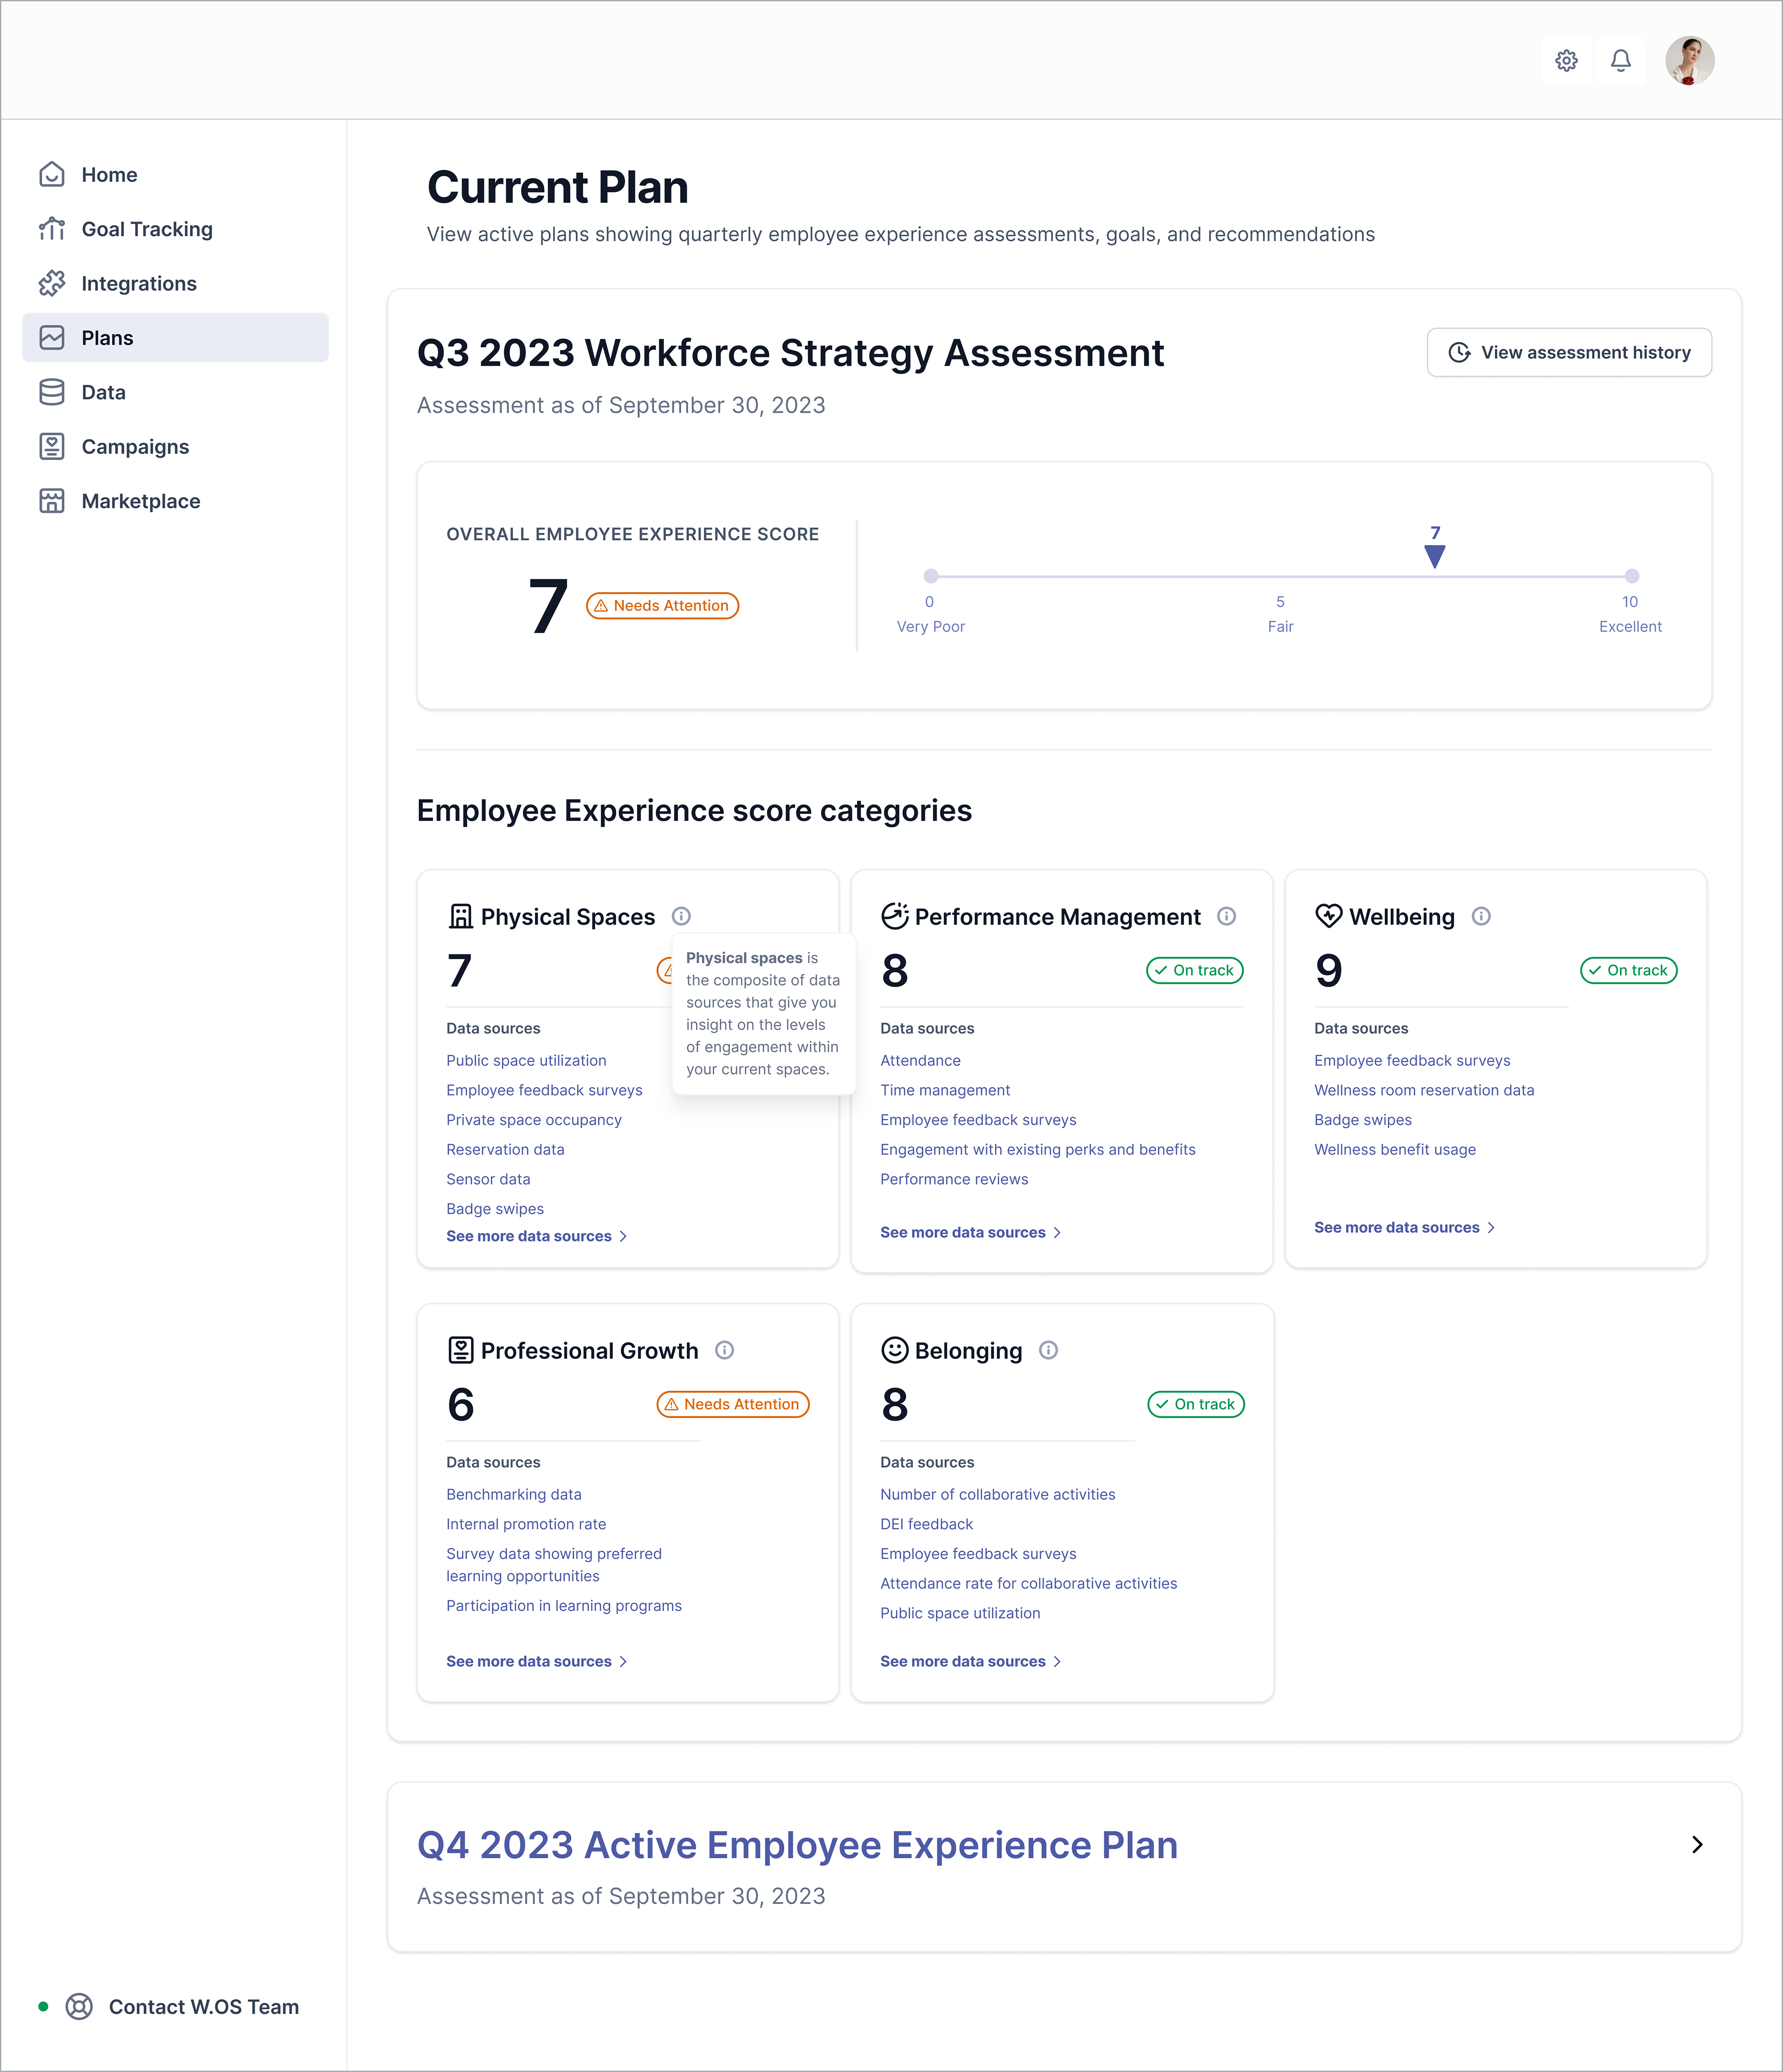The image size is (1783, 2072).
Task: Expand Professional Growth See more data sources
Action: tap(537, 1662)
